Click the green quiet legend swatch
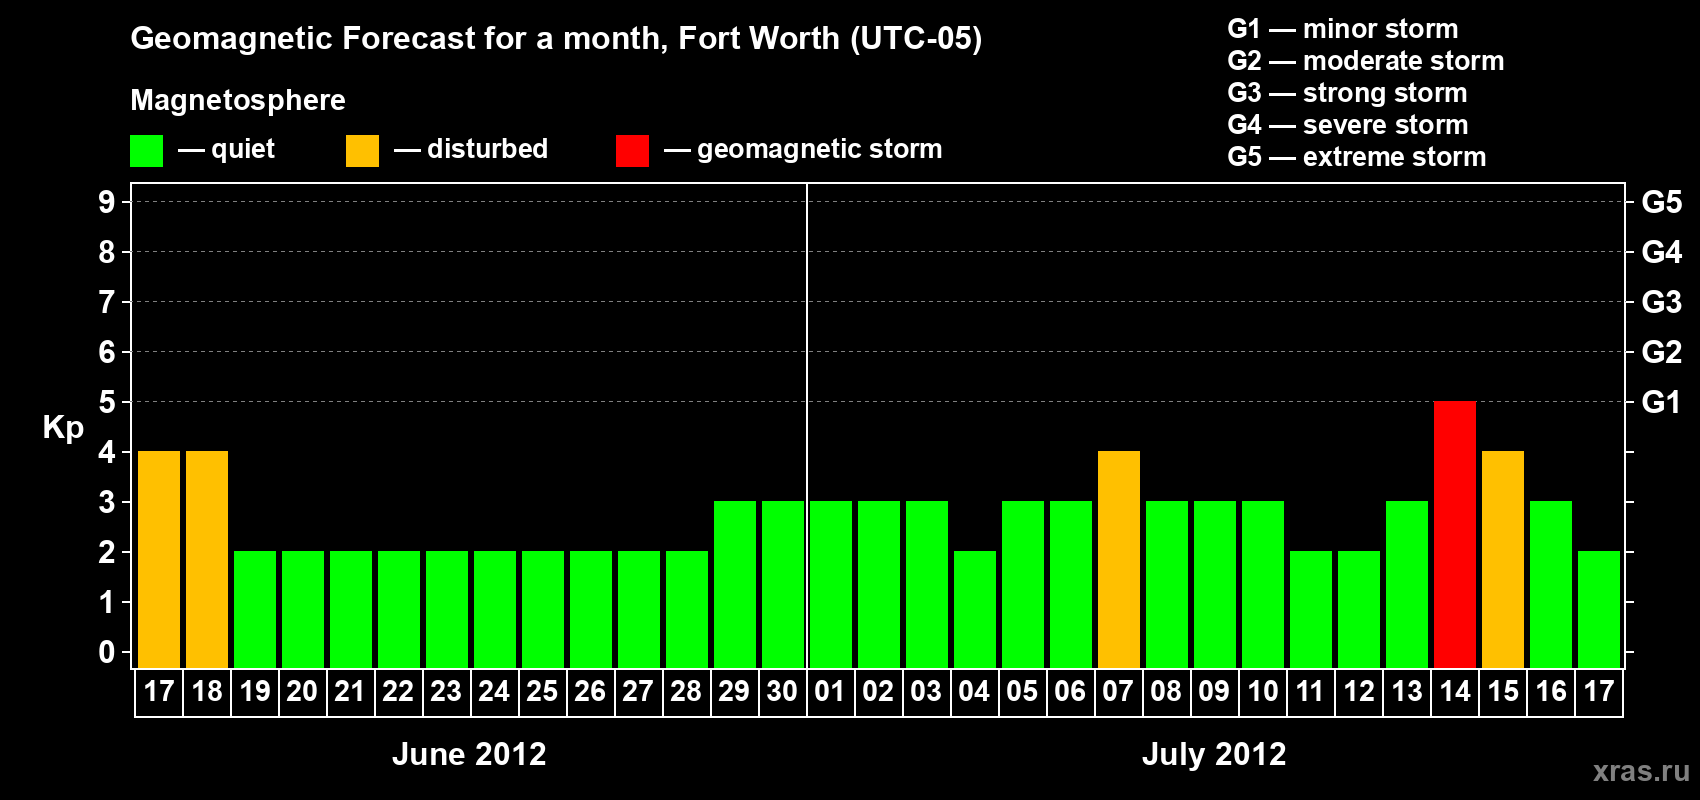 (x=146, y=151)
